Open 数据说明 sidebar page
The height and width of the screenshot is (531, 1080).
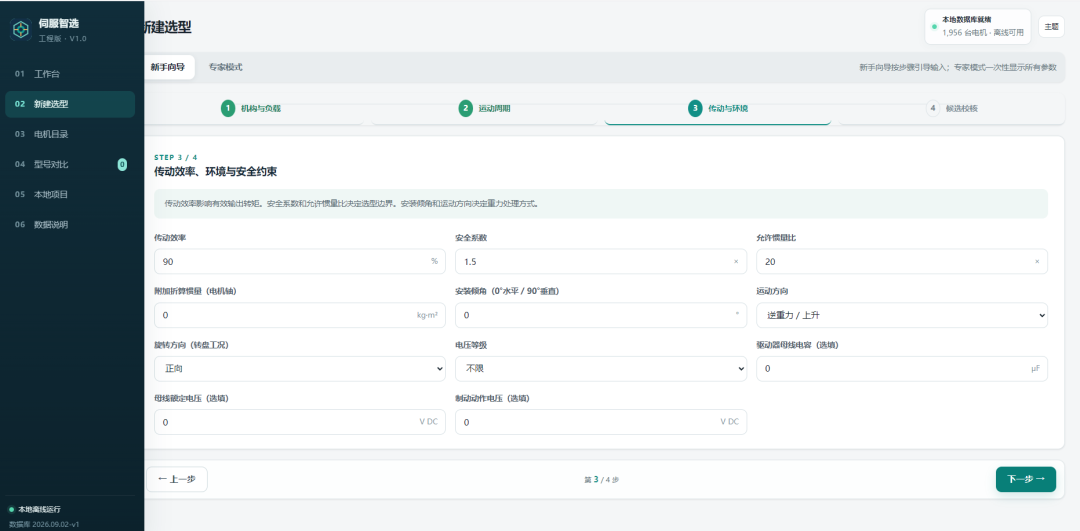(x=70, y=225)
